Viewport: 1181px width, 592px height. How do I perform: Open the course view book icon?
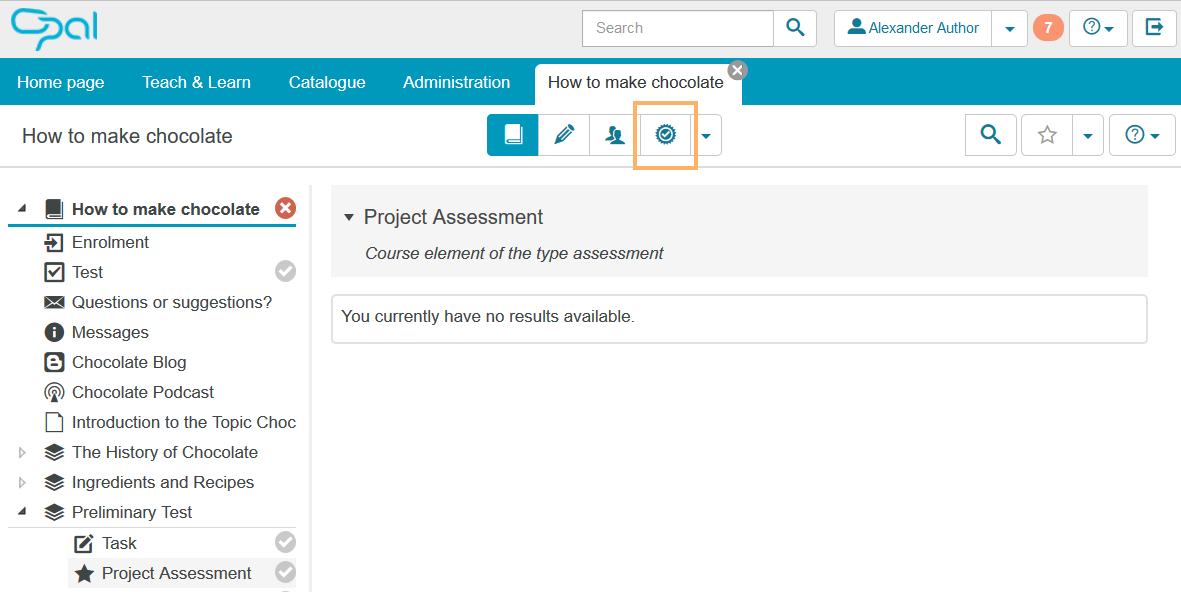[513, 135]
